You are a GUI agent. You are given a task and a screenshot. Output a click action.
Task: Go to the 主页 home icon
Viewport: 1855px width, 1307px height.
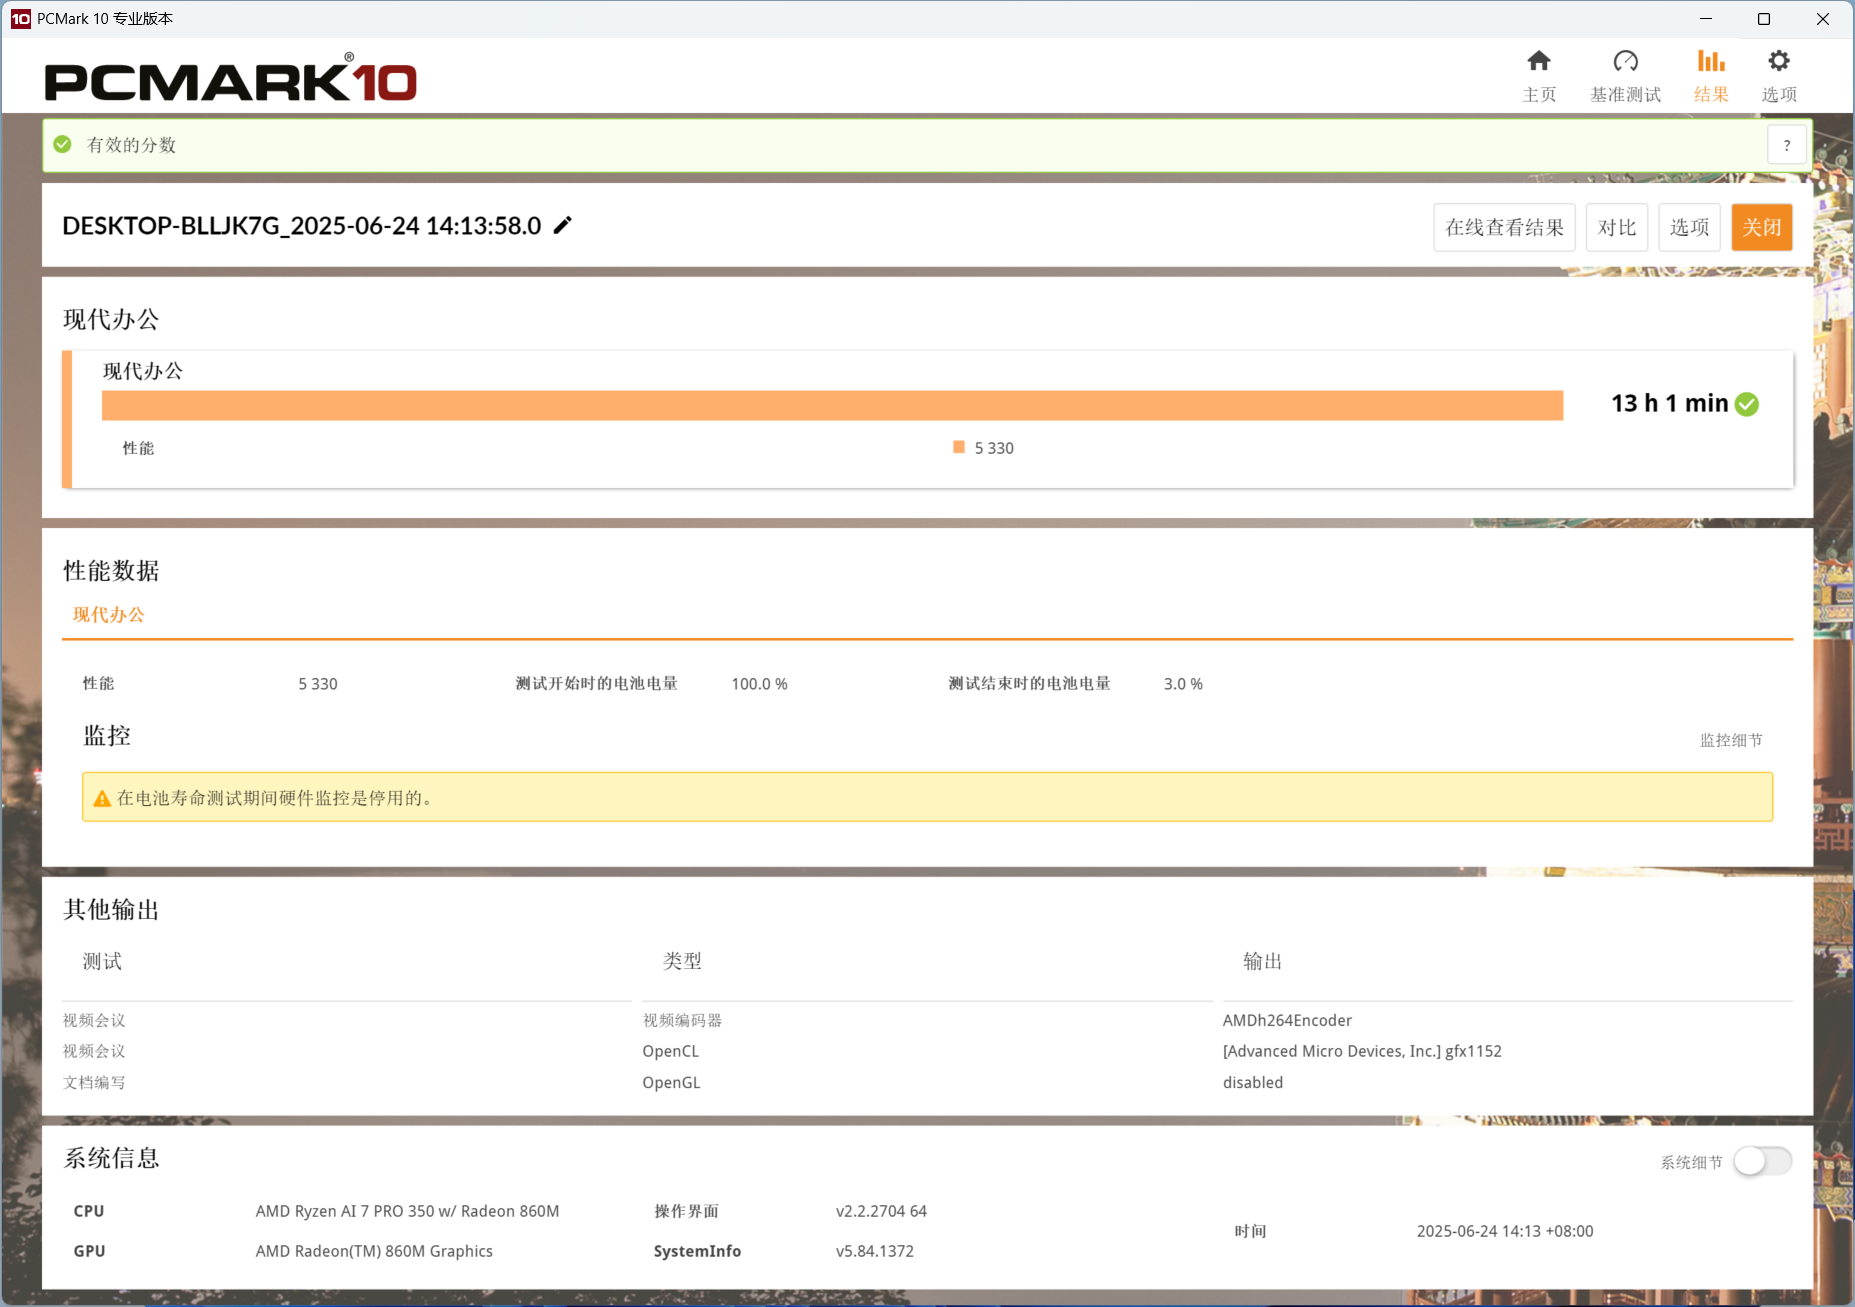coord(1539,62)
